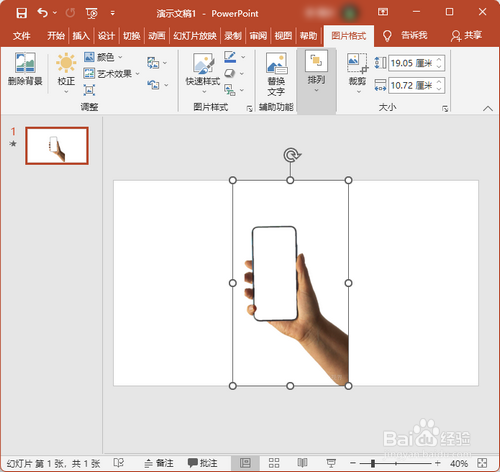Click the 共享 share button

(466, 36)
